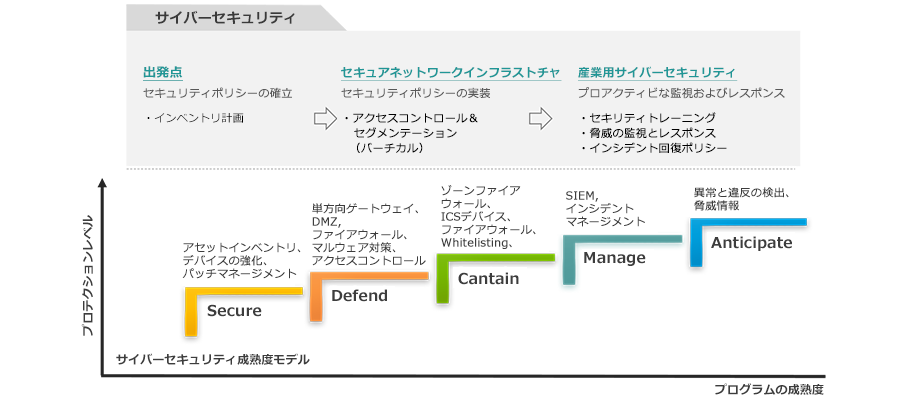This screenshot has height=400, width=910.
Task: Select the text 脅威情報
Action: [716, 206]
